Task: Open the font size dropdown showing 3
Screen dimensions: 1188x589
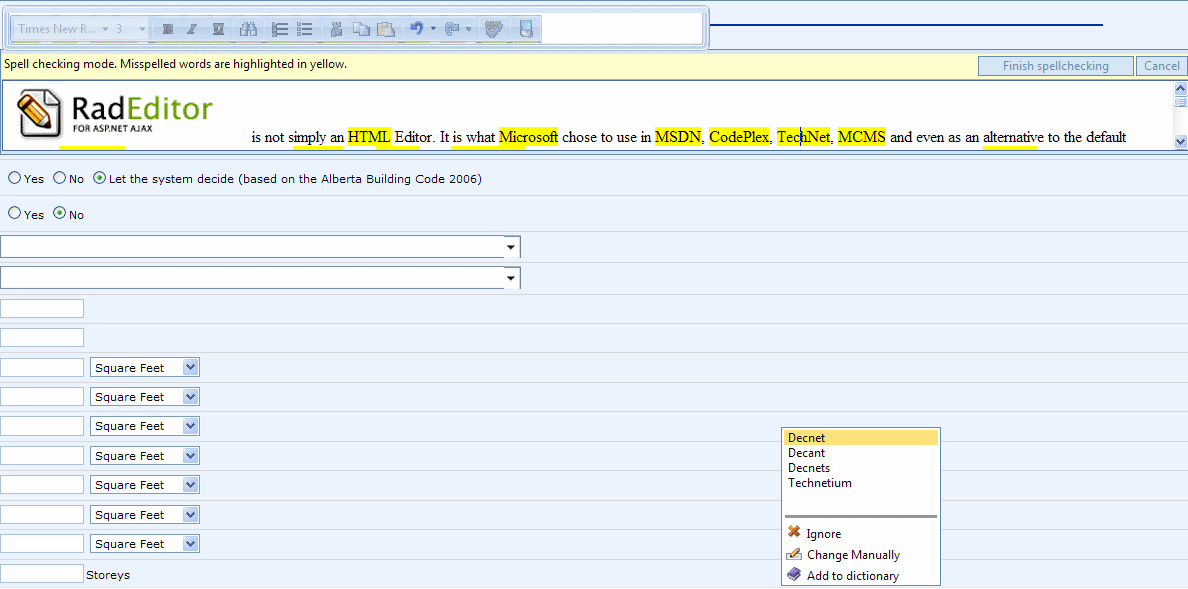Action: coord(130,29)
